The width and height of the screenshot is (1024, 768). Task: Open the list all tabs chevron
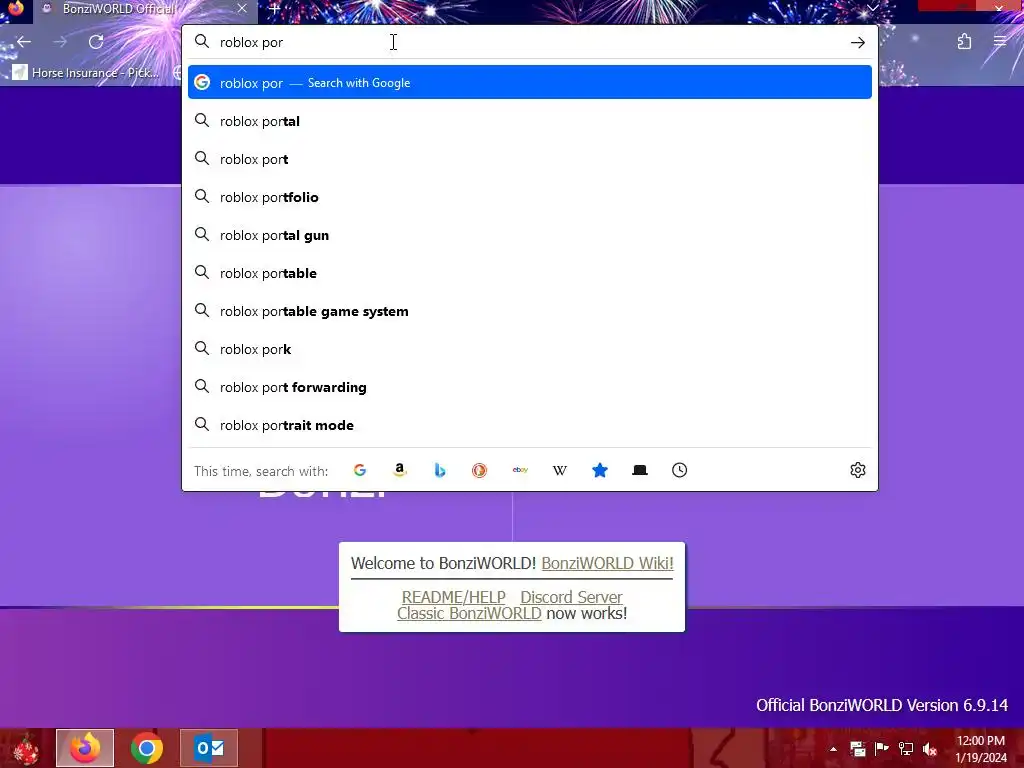pos(872,8)
